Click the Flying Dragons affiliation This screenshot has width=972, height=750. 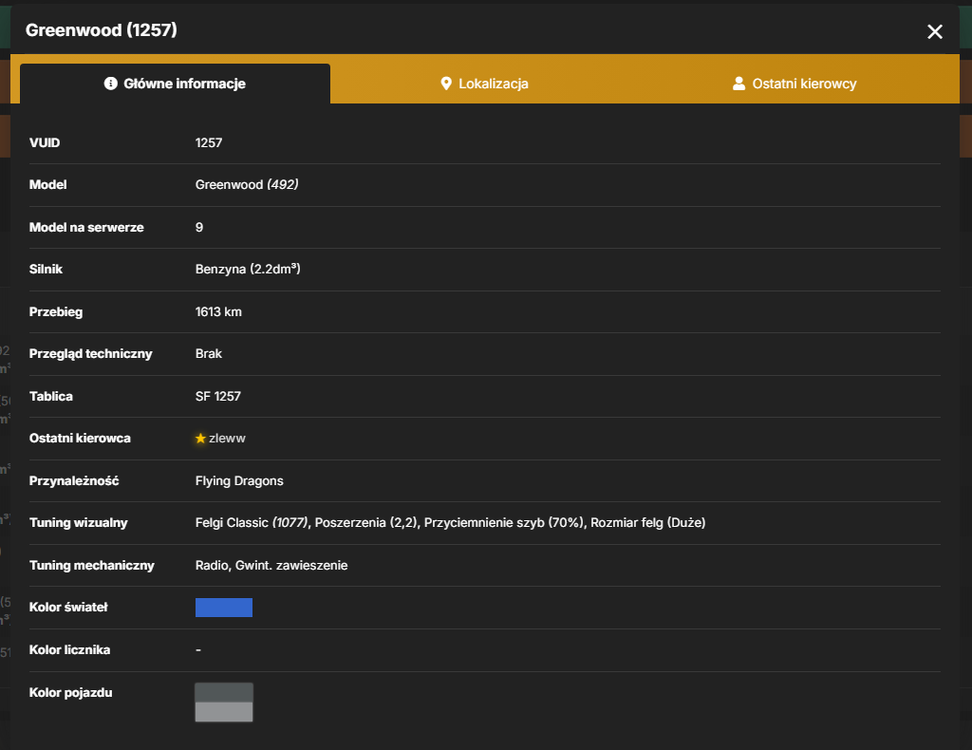point(239,481)
